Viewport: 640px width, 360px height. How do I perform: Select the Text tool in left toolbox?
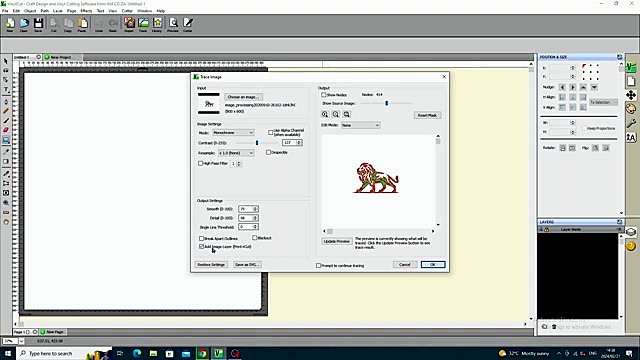[x=6, y=89]
